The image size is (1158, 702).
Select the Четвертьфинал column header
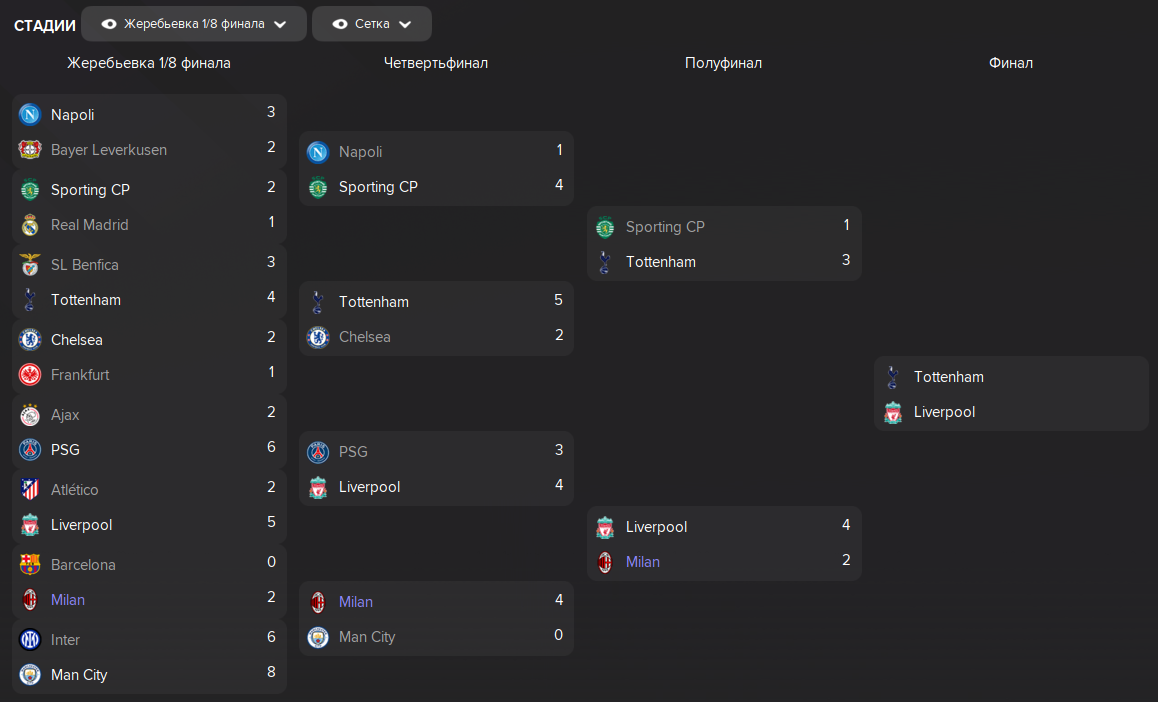pos(436,63)
